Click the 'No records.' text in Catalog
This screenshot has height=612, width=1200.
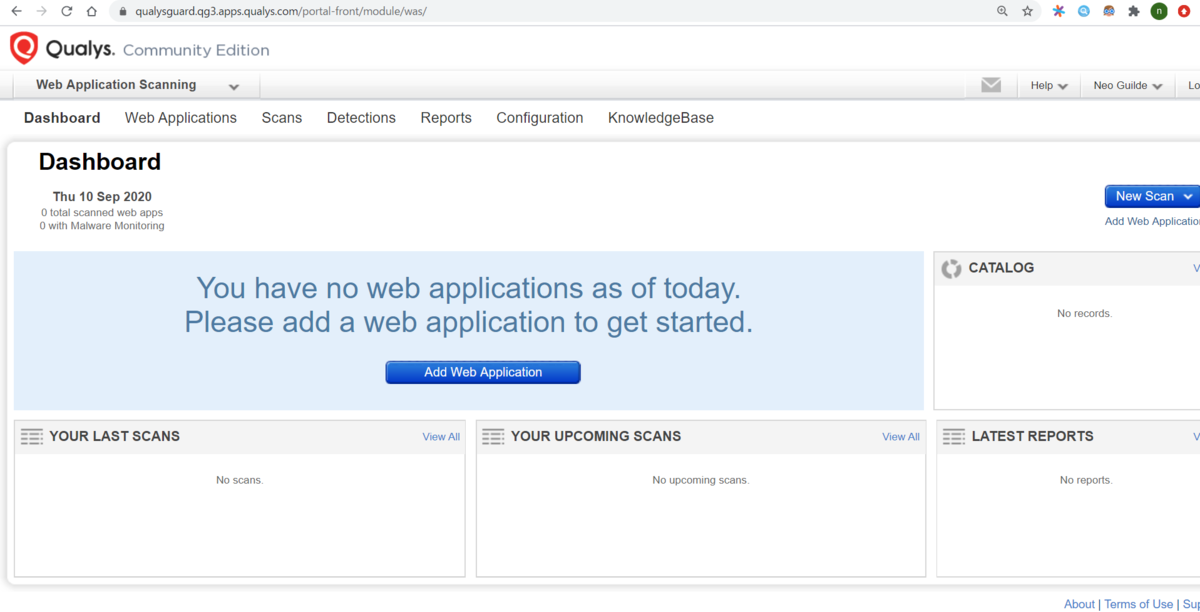pyautogui.click(x=1085, y=314)
